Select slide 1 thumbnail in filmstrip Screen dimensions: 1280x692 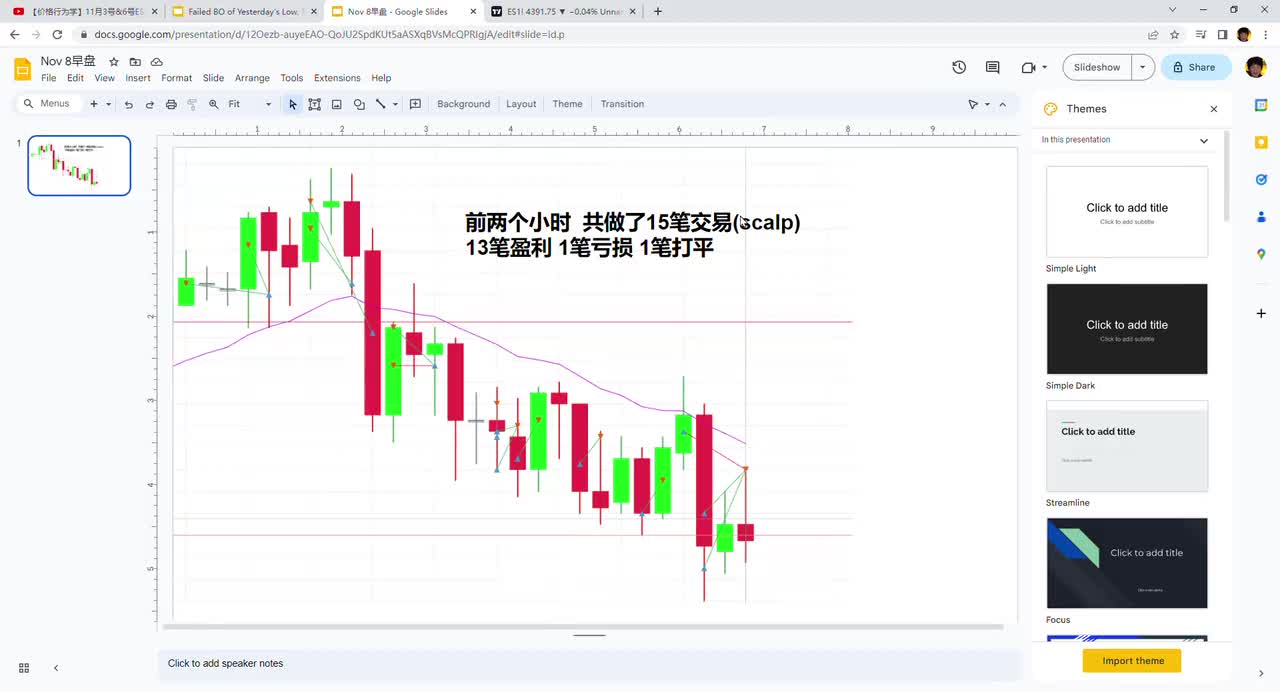[79, 165]
